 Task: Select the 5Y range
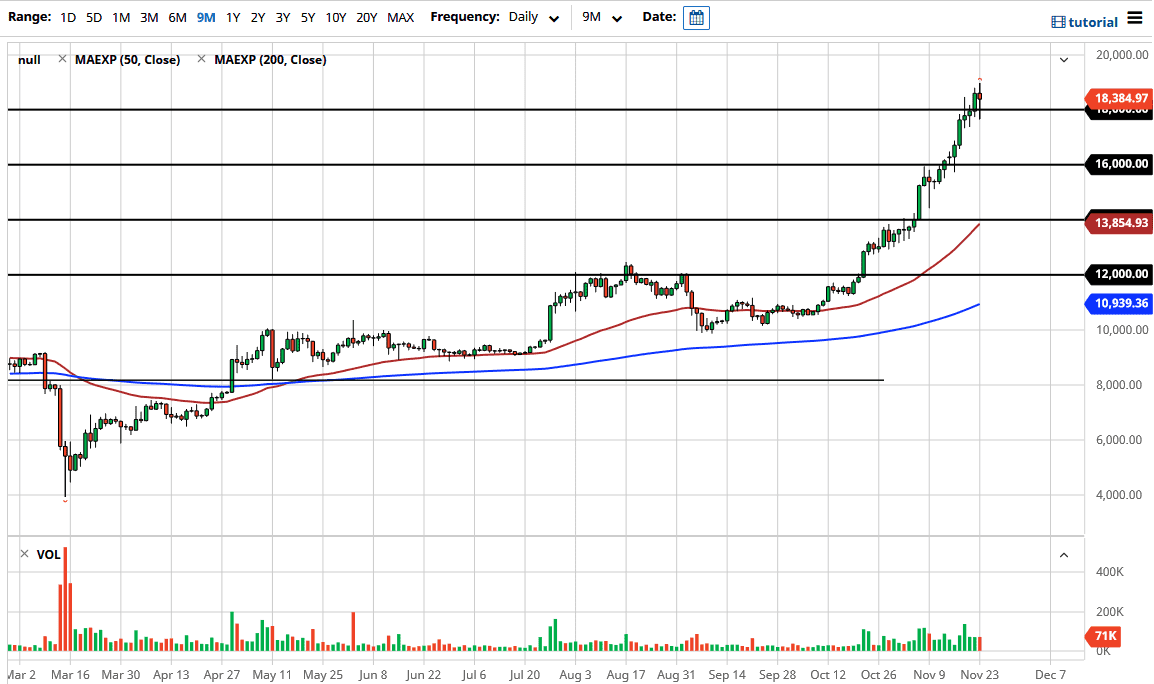[308, 17]
